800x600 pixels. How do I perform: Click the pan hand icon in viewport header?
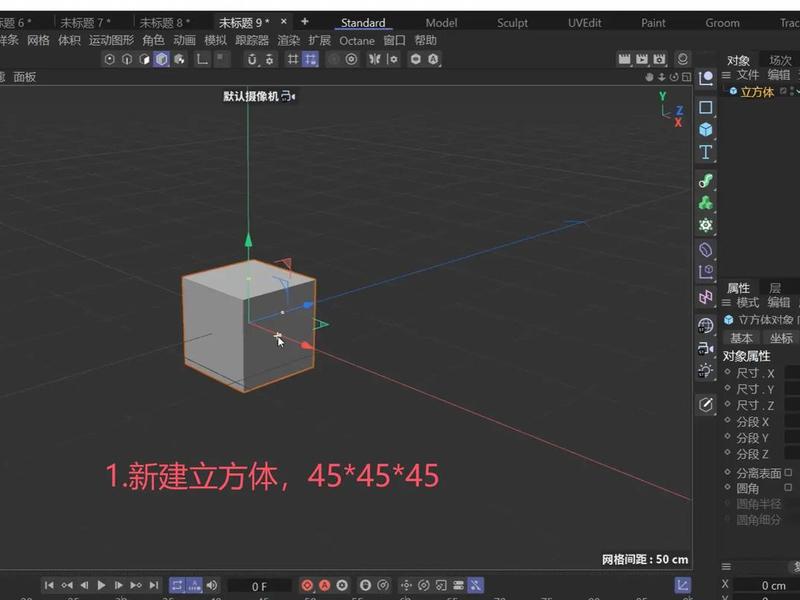click(649, 77)
